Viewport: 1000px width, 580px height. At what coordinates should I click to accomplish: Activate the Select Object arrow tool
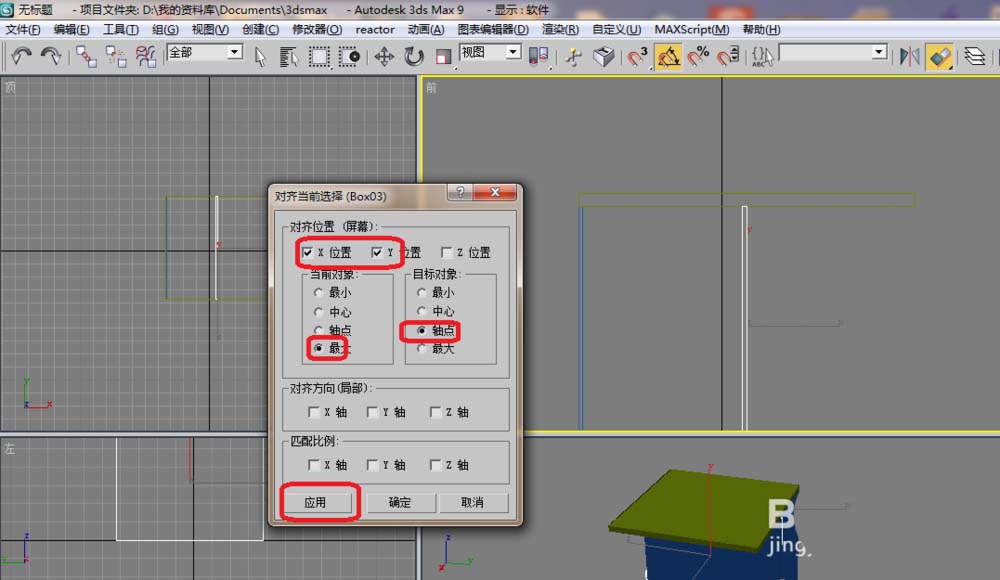[x=260, y=56]
